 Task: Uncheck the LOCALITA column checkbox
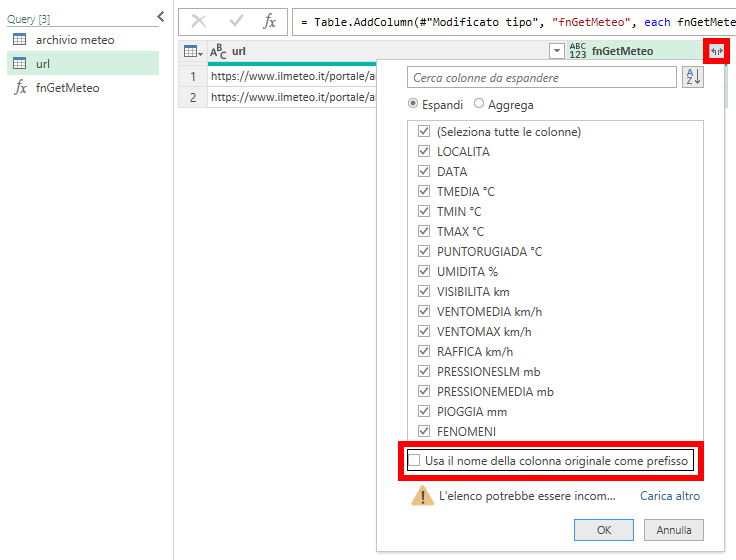tap(424, 151)
